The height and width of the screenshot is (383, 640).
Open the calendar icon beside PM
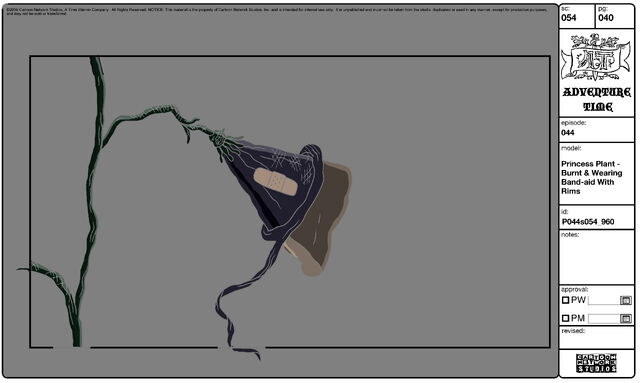tap(625, 318)
